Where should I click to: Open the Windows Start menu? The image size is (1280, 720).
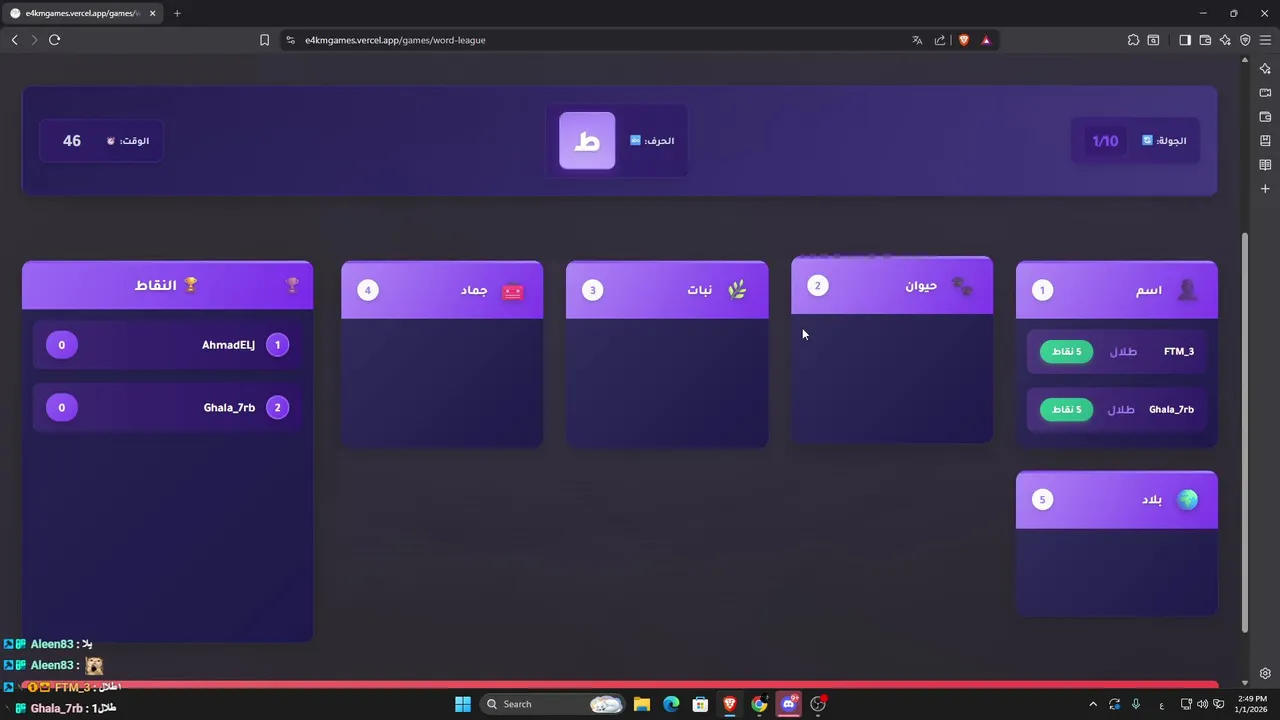463,704
